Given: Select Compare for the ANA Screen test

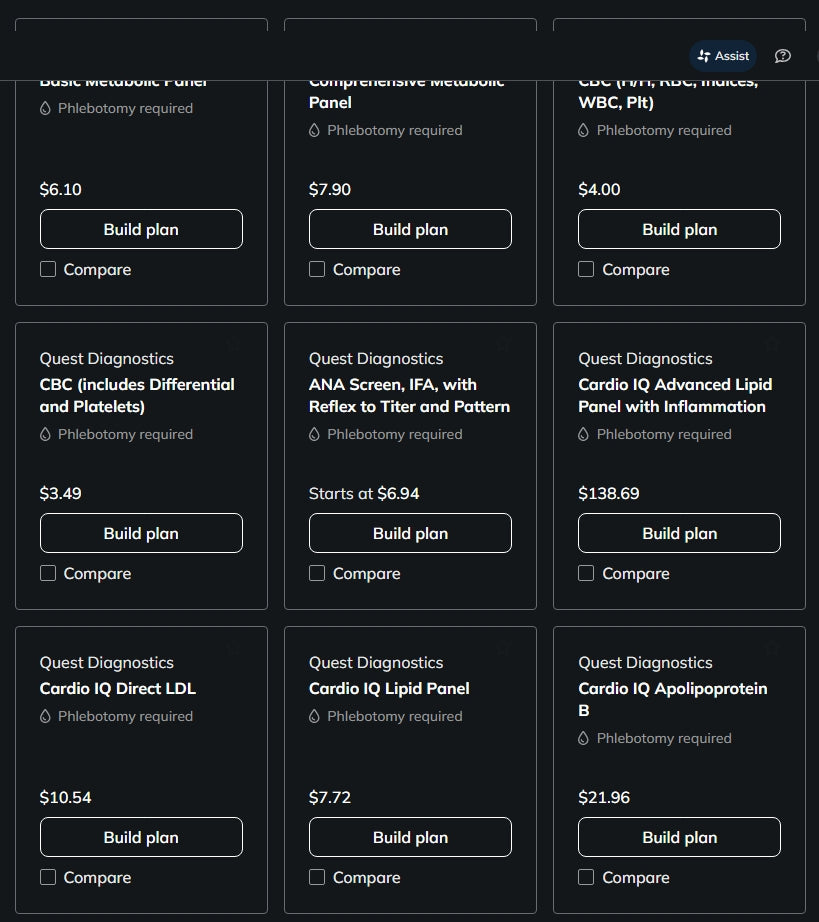Looking at the screenshot, I should pyautogui.click(x=316, y=573).
